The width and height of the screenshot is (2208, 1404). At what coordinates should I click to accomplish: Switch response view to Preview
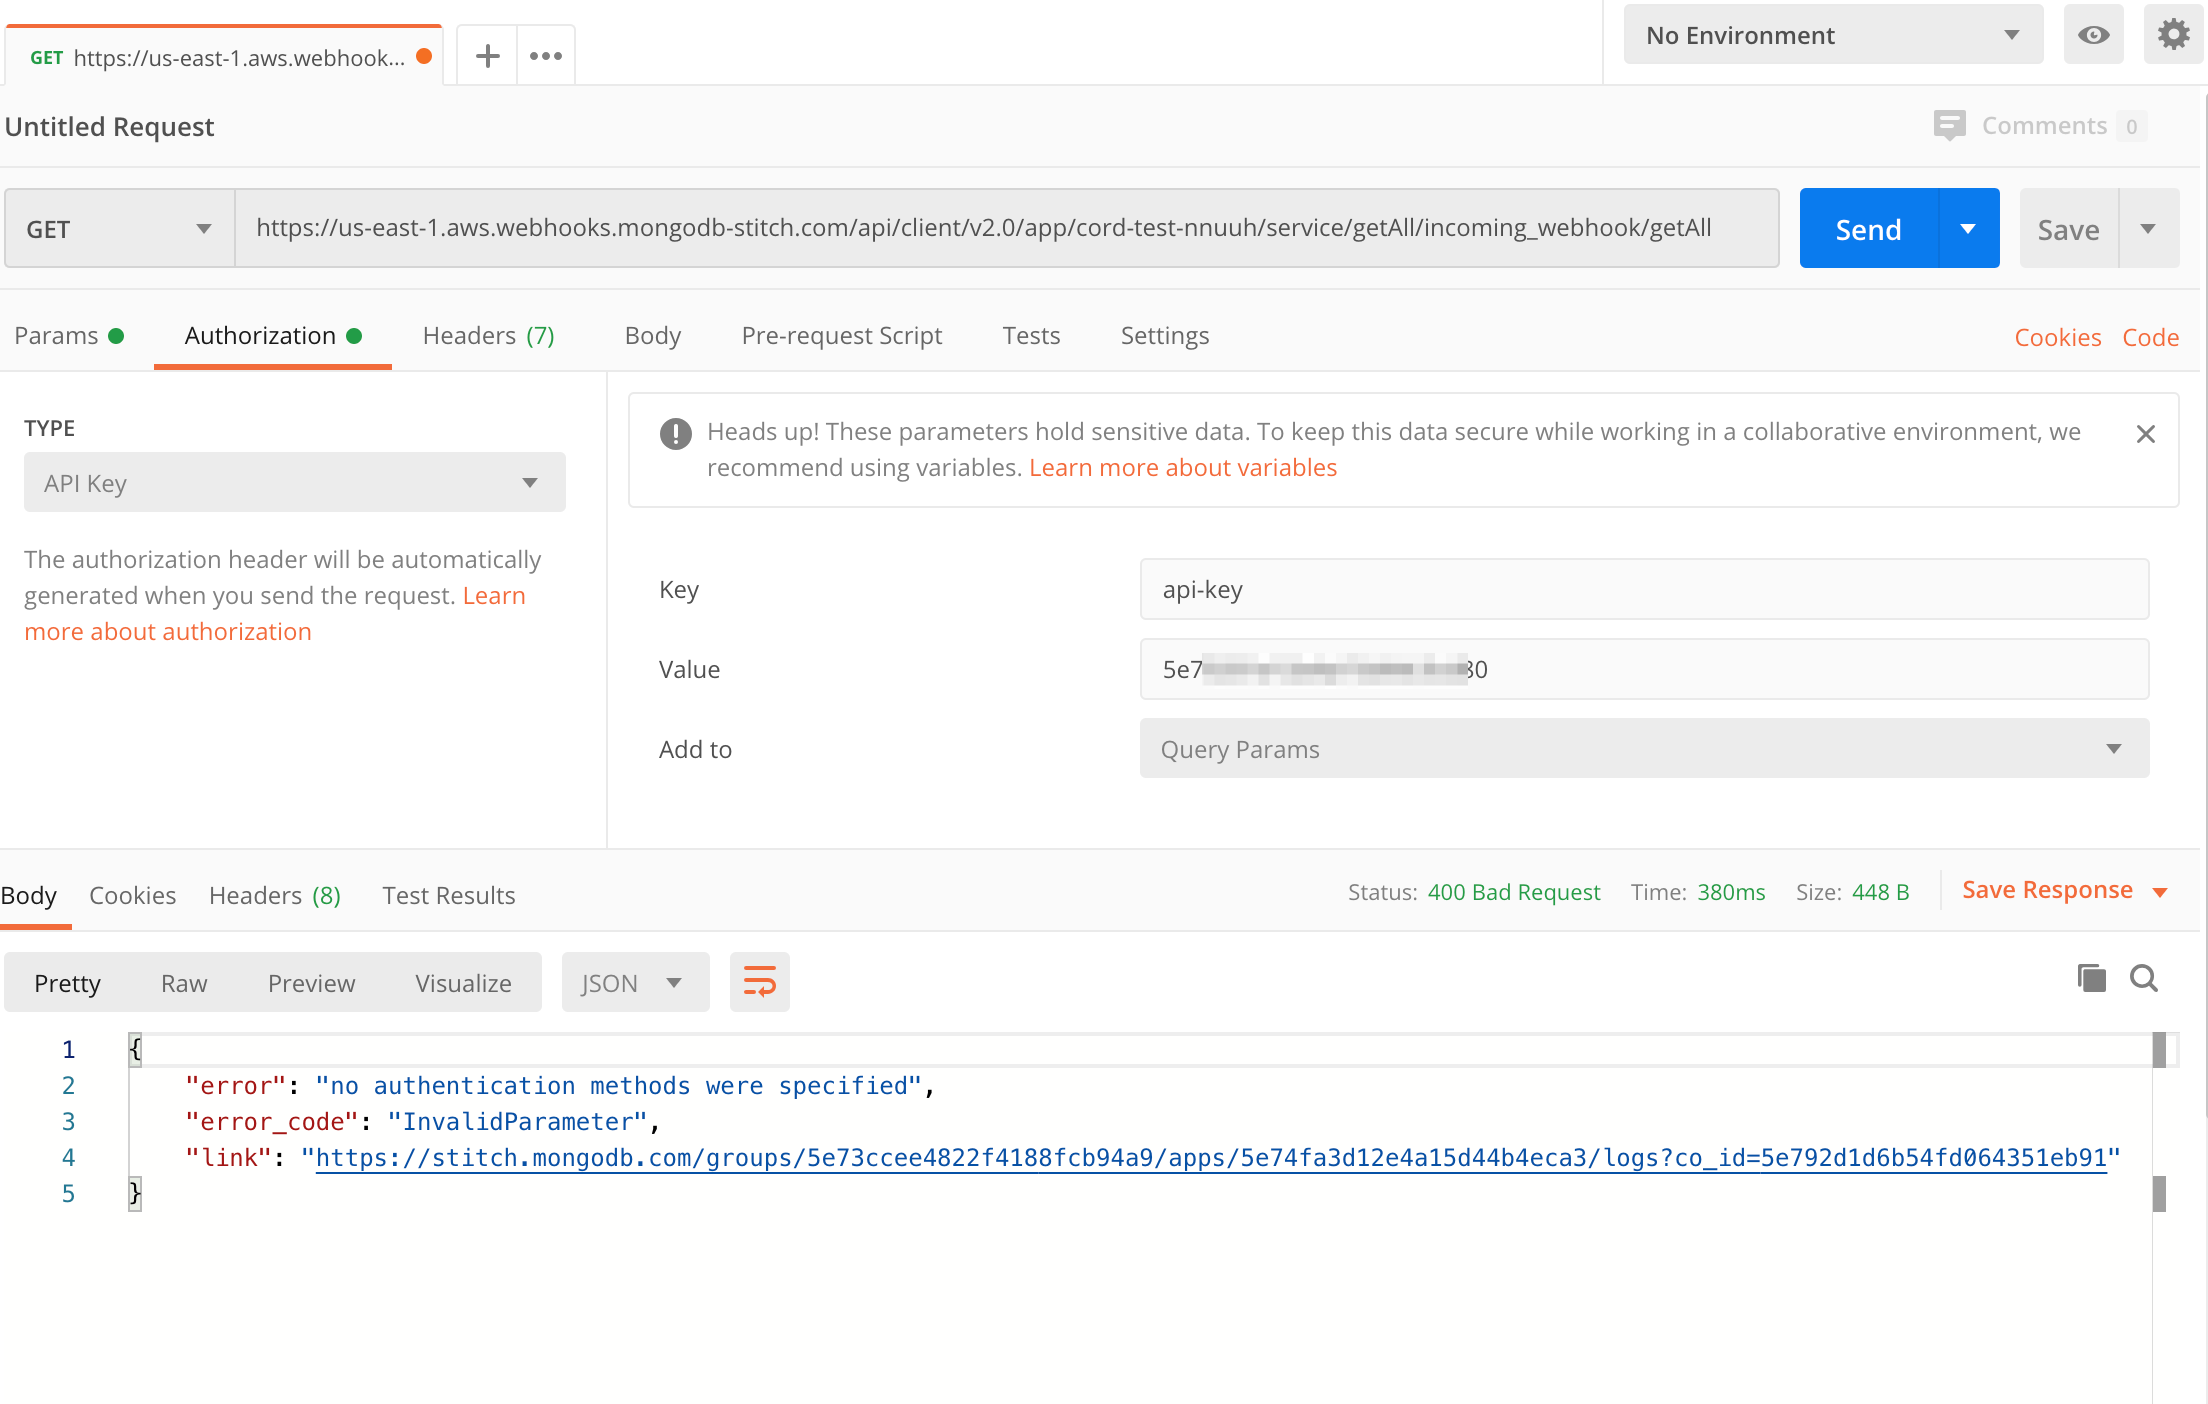pos(311,983)
